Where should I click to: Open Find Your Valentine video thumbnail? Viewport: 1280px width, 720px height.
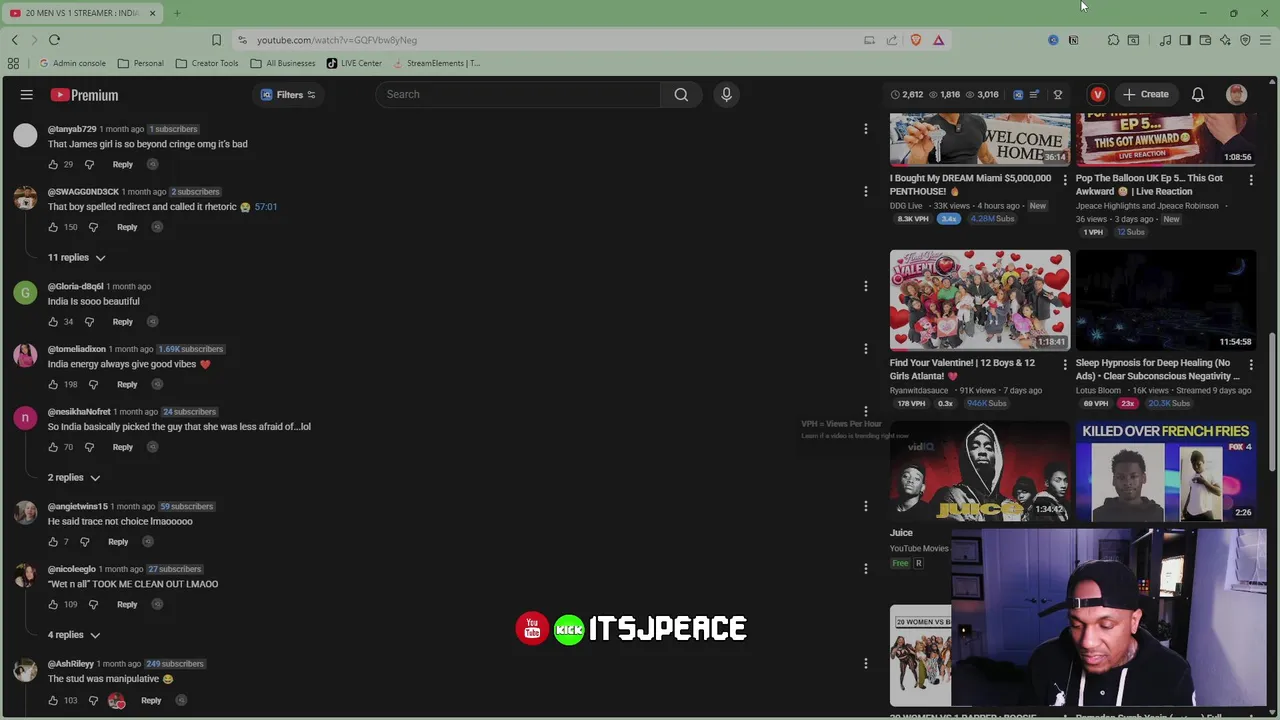[x=980, y=300]
